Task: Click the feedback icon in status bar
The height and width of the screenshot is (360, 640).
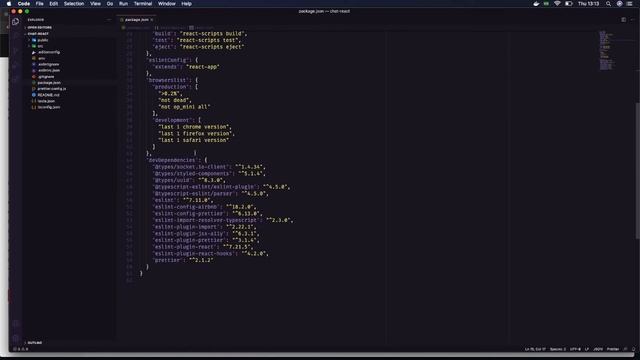Action: click(x=625, y=349)
